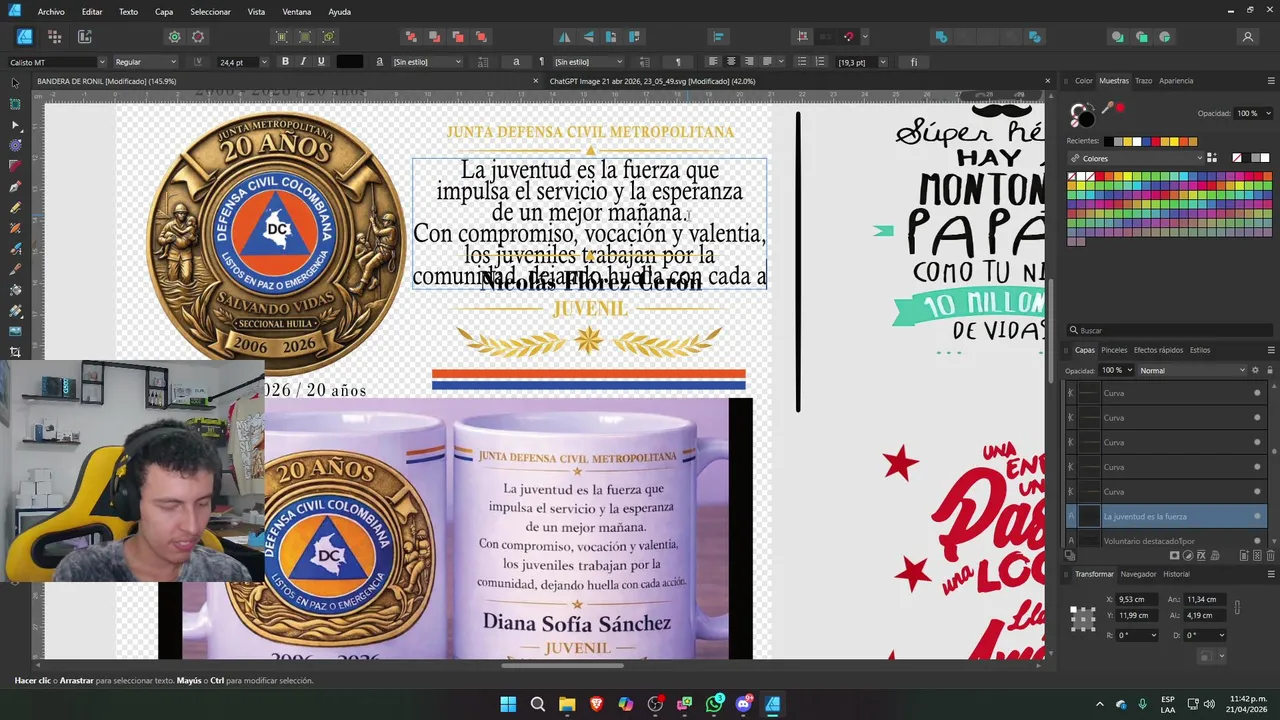Open layer effects FX icon
The width and height of the screenshot is (1280, 720).
(x=1201, y=556)
